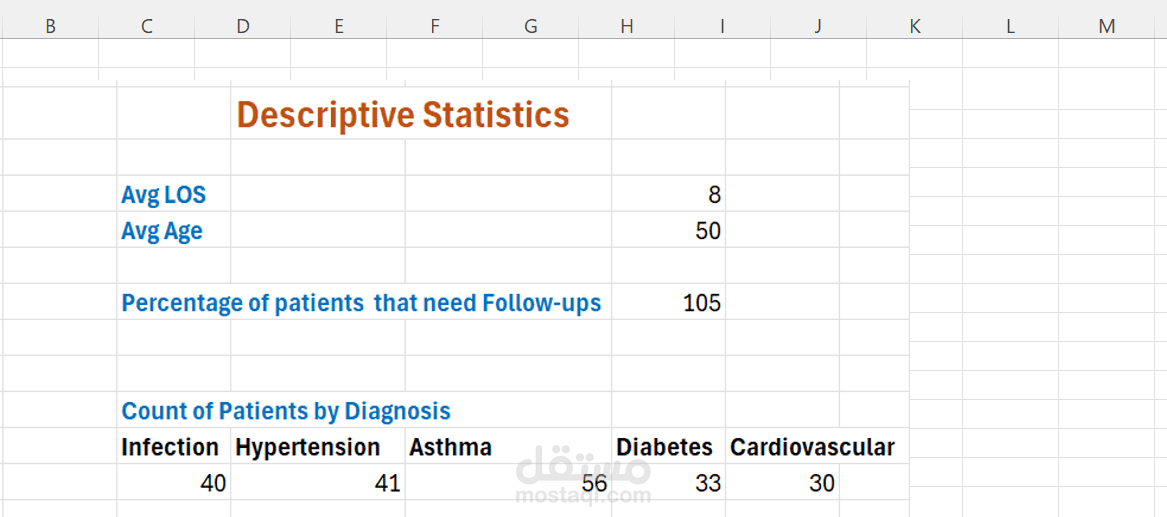Select the Avg Age value 50

(x=668, y=231)
